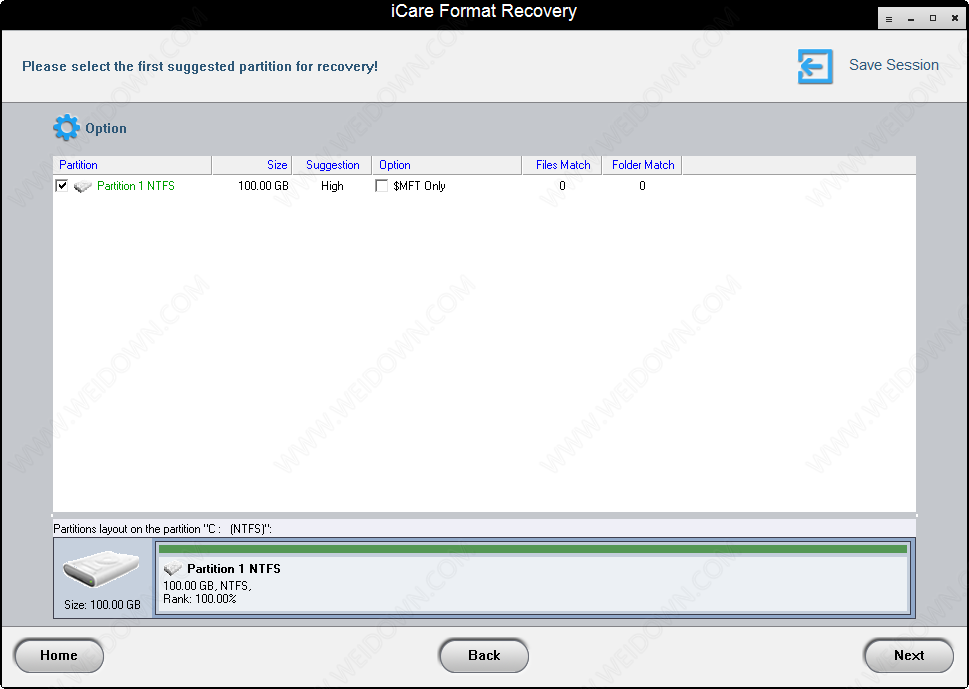Click the Option label text
The height and width of the screenshot is (689, 969).
point(106,129)
